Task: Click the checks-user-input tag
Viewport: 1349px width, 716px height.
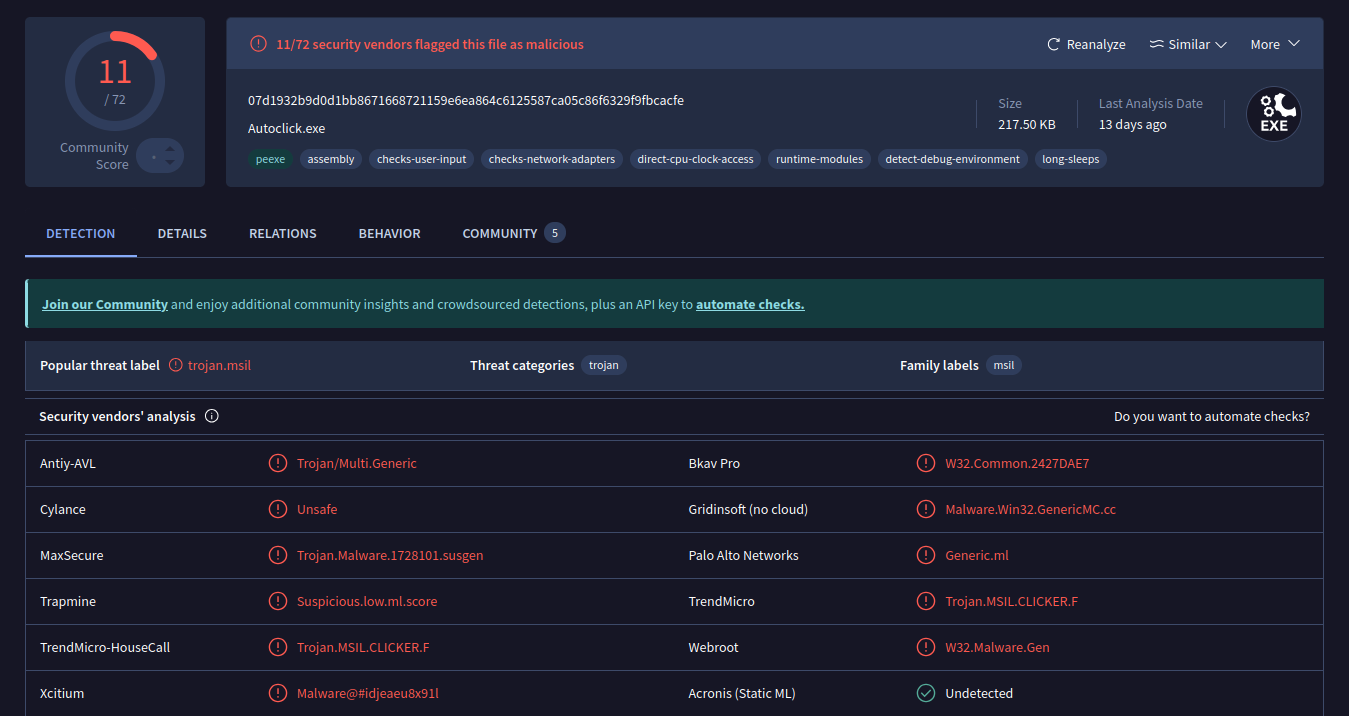Action: point(422,159)
